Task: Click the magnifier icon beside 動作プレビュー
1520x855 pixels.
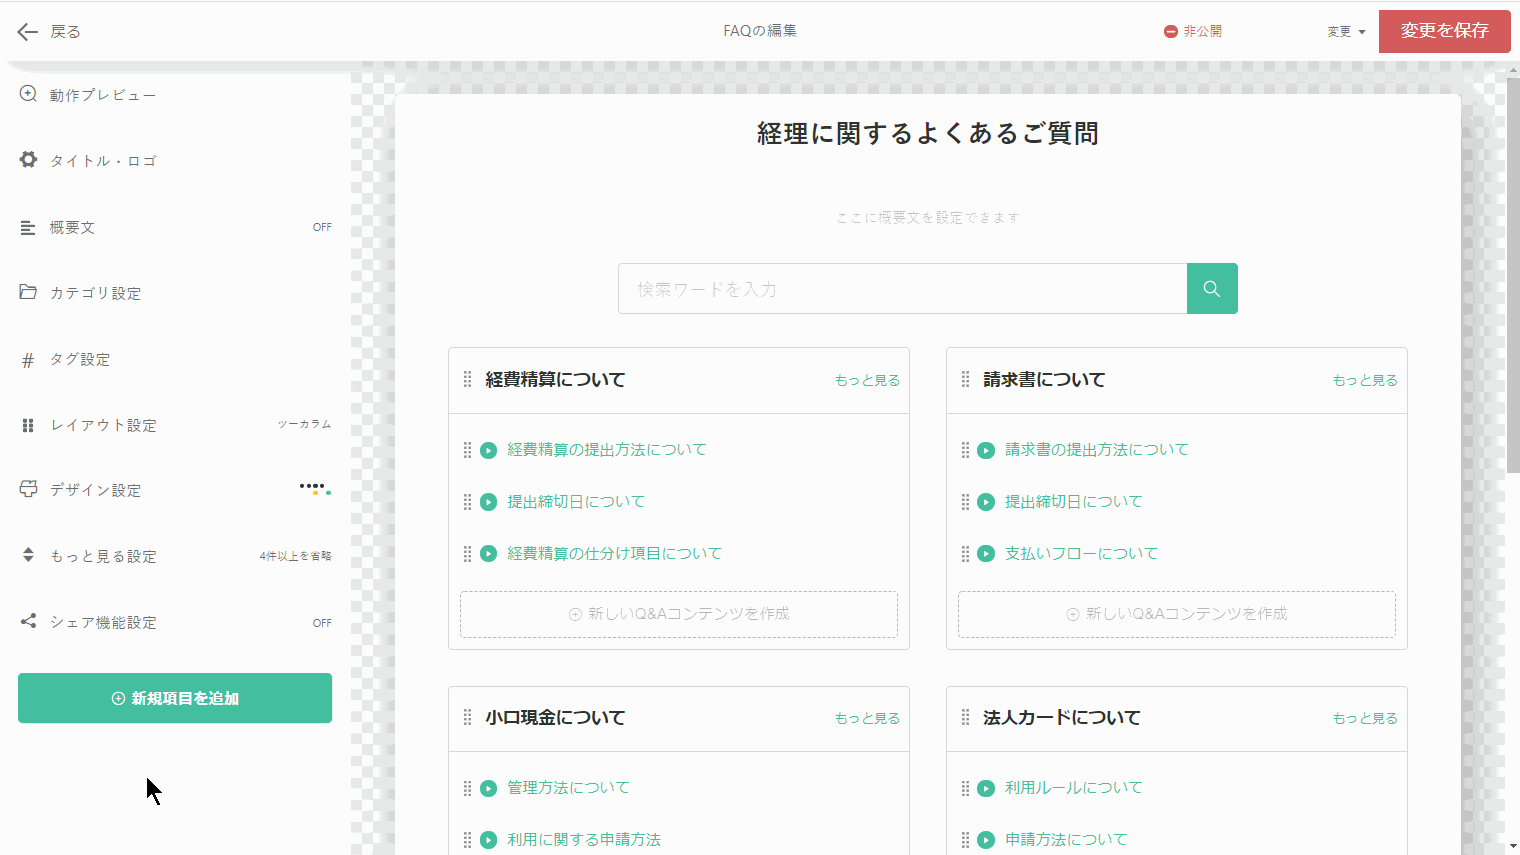Action: 29,94
